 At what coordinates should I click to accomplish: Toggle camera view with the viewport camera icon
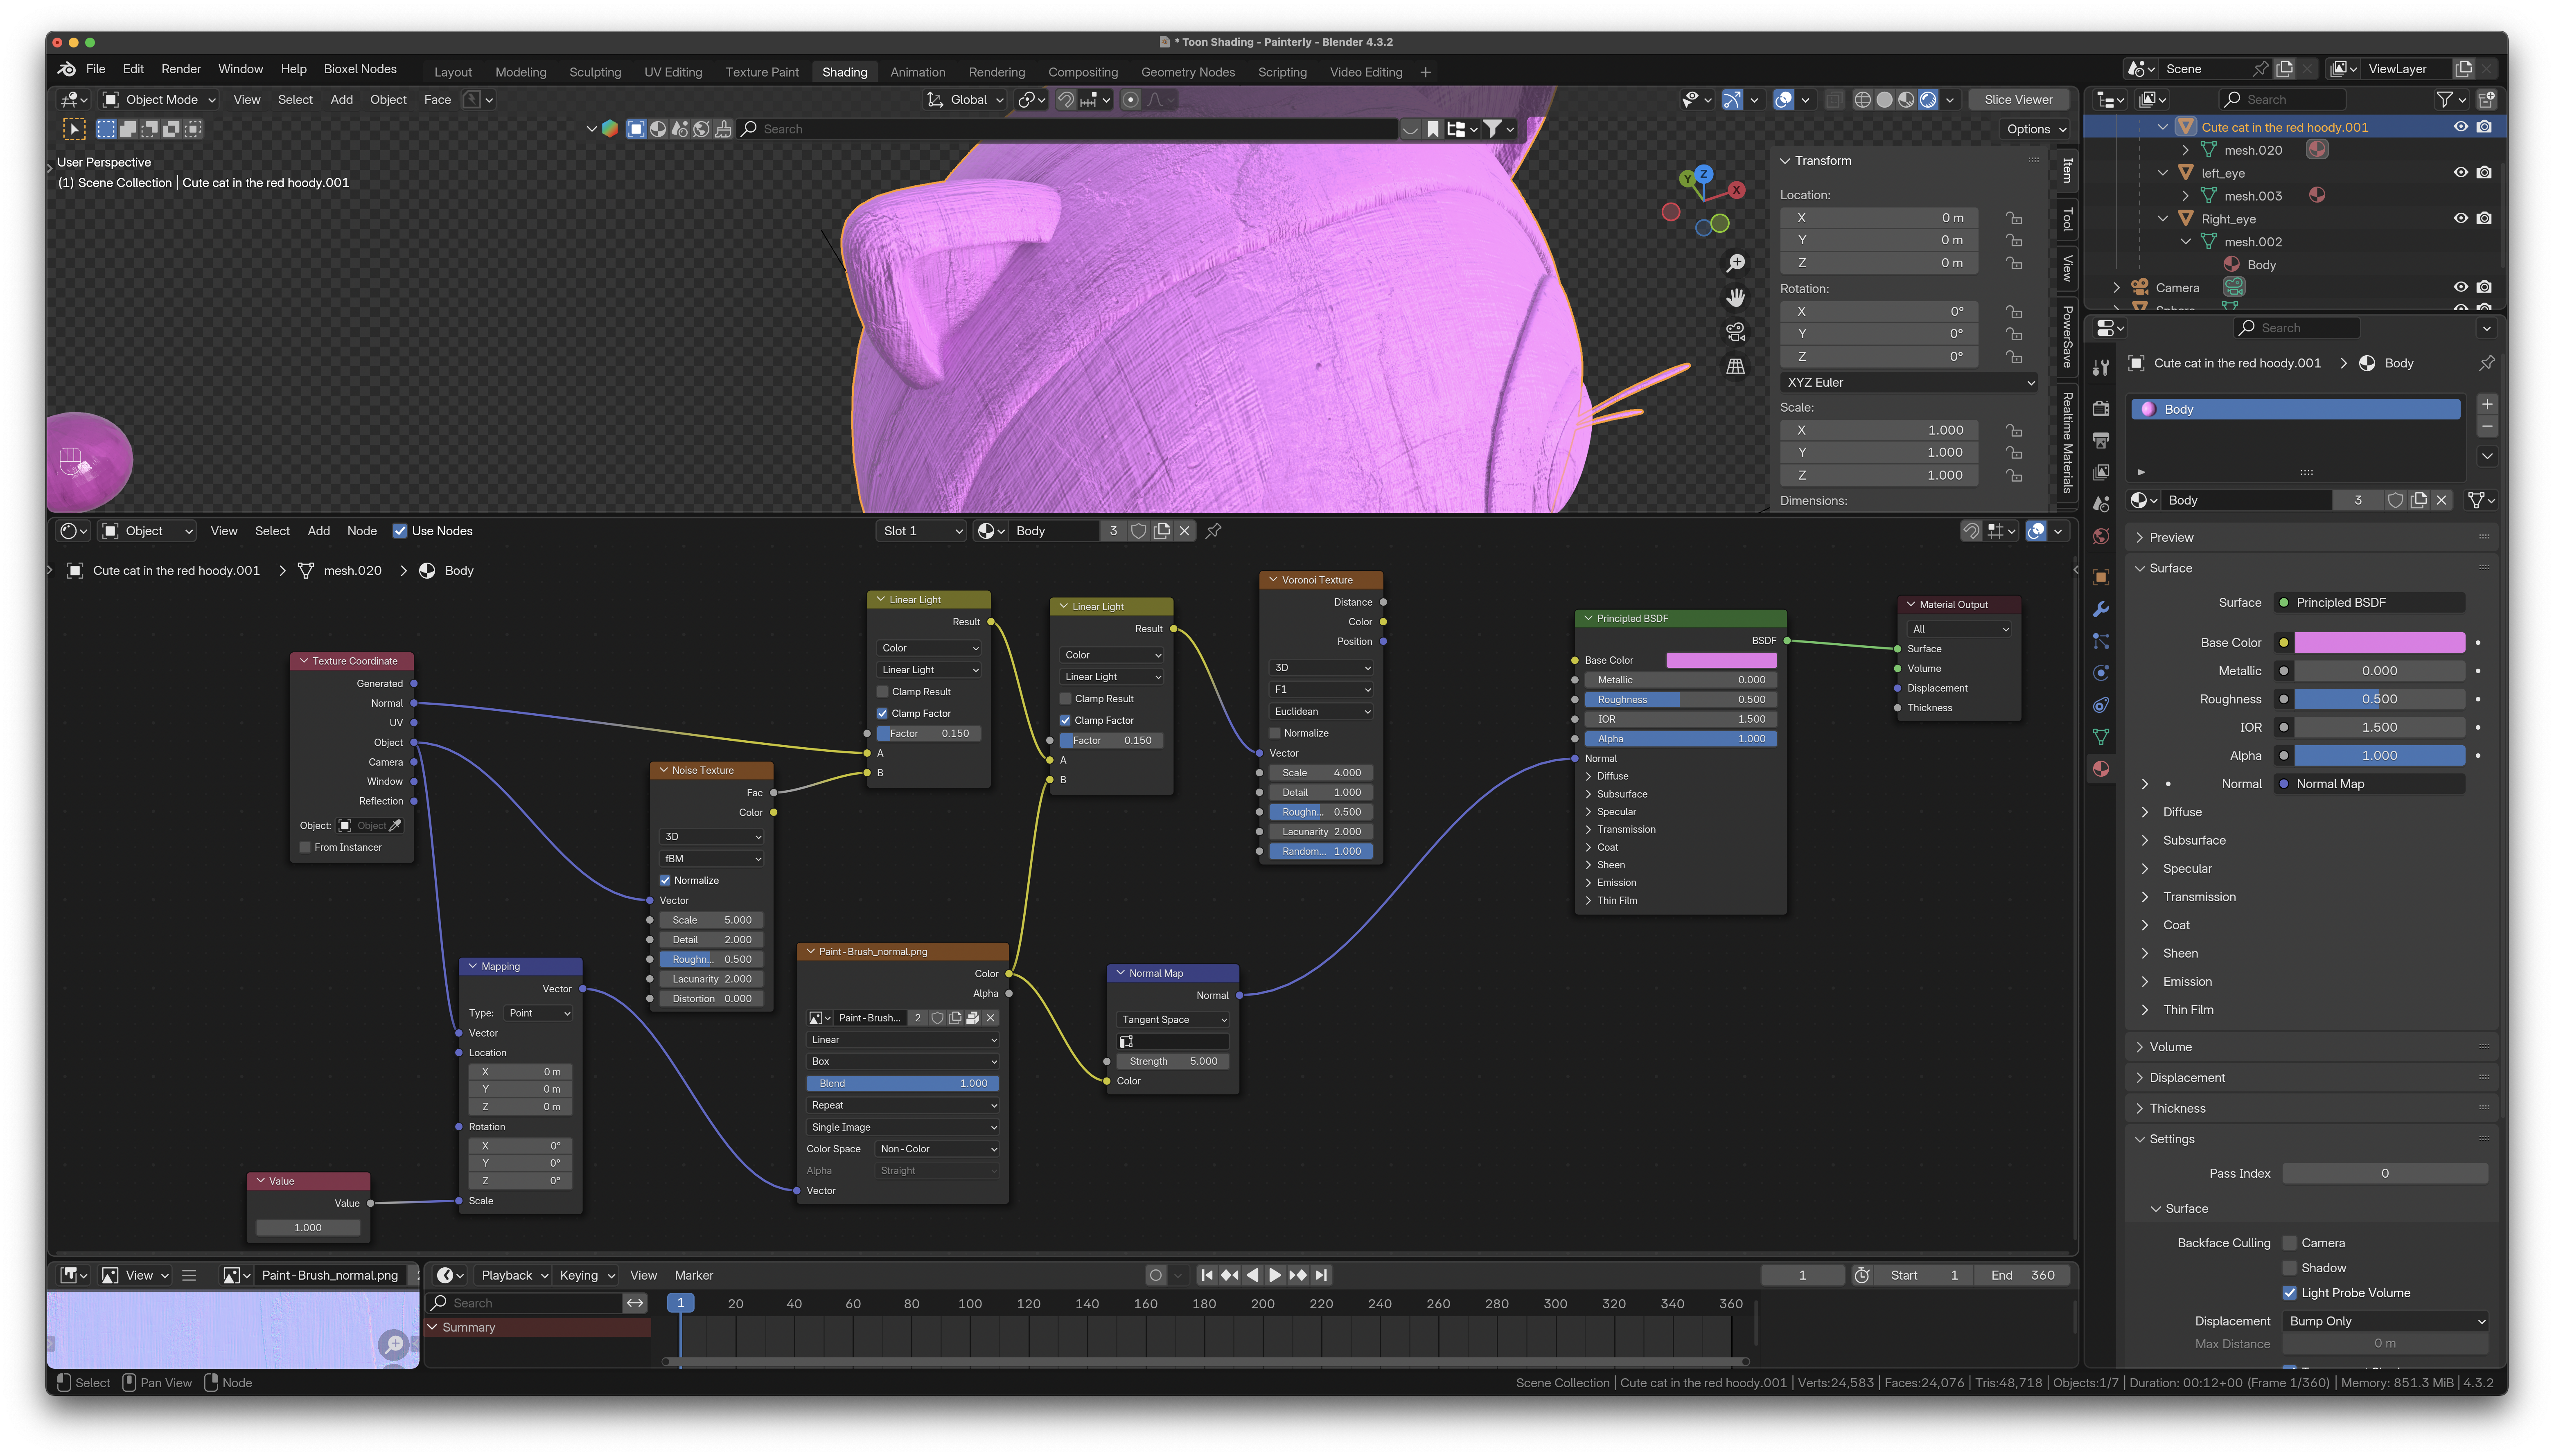(1736, 332)
